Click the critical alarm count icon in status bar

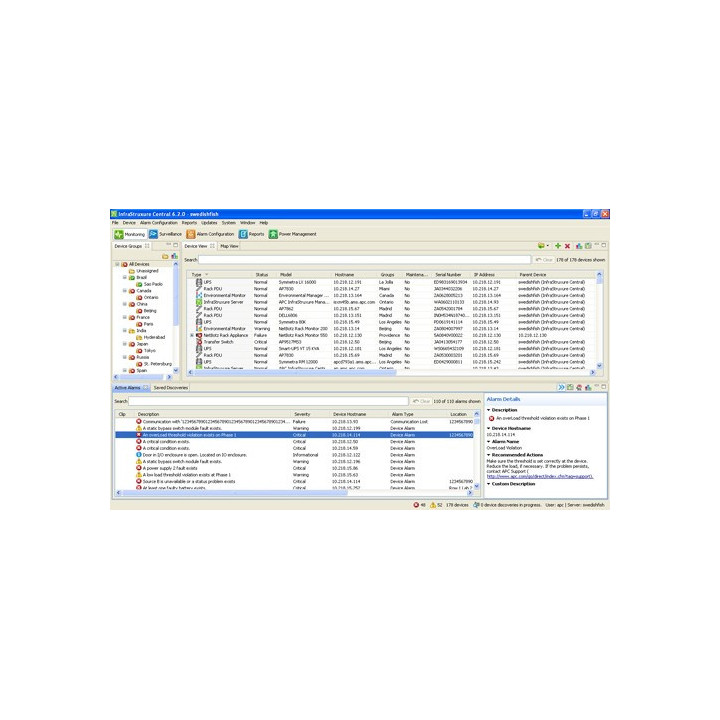tap(416, 505)
